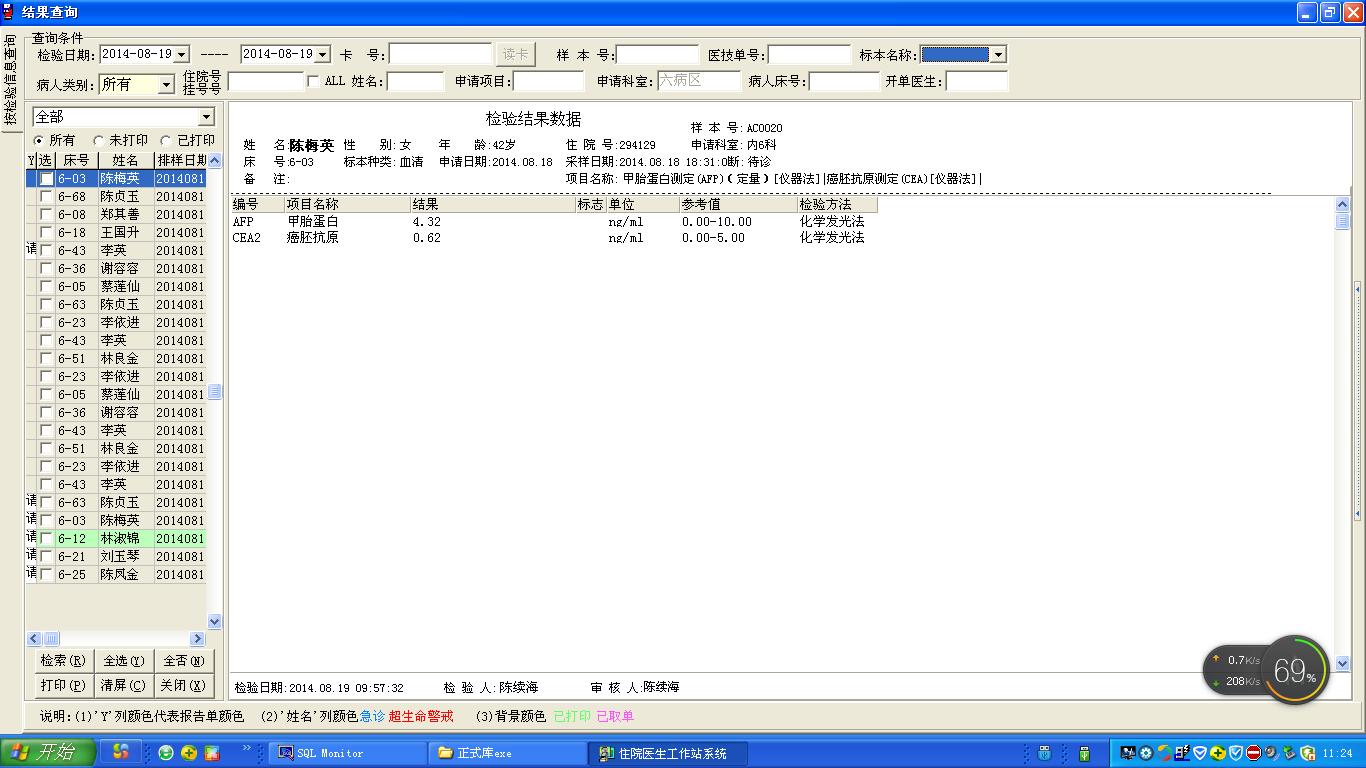1366x768 pixels.
Task: Tick the ALL checkbox next to 姓名
Action: (313, 82)
